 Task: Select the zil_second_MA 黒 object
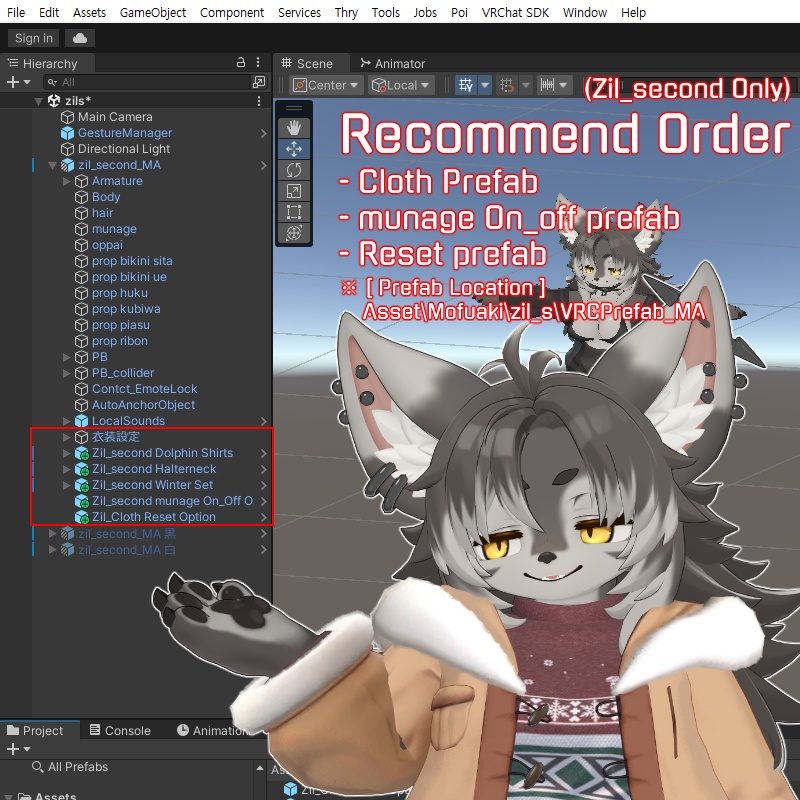click(127, 534)
